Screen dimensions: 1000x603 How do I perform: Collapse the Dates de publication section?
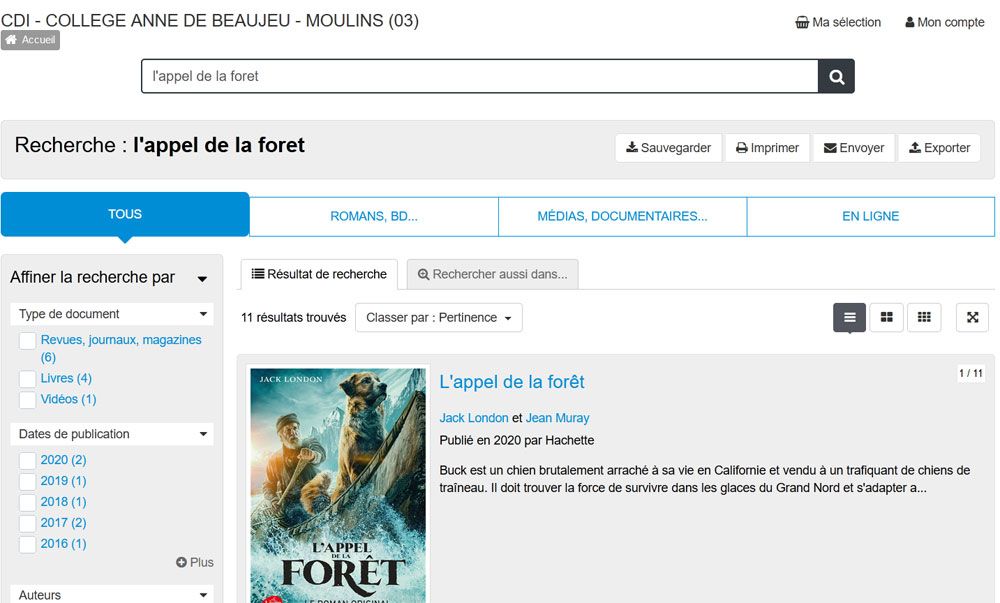click(204, 434)
